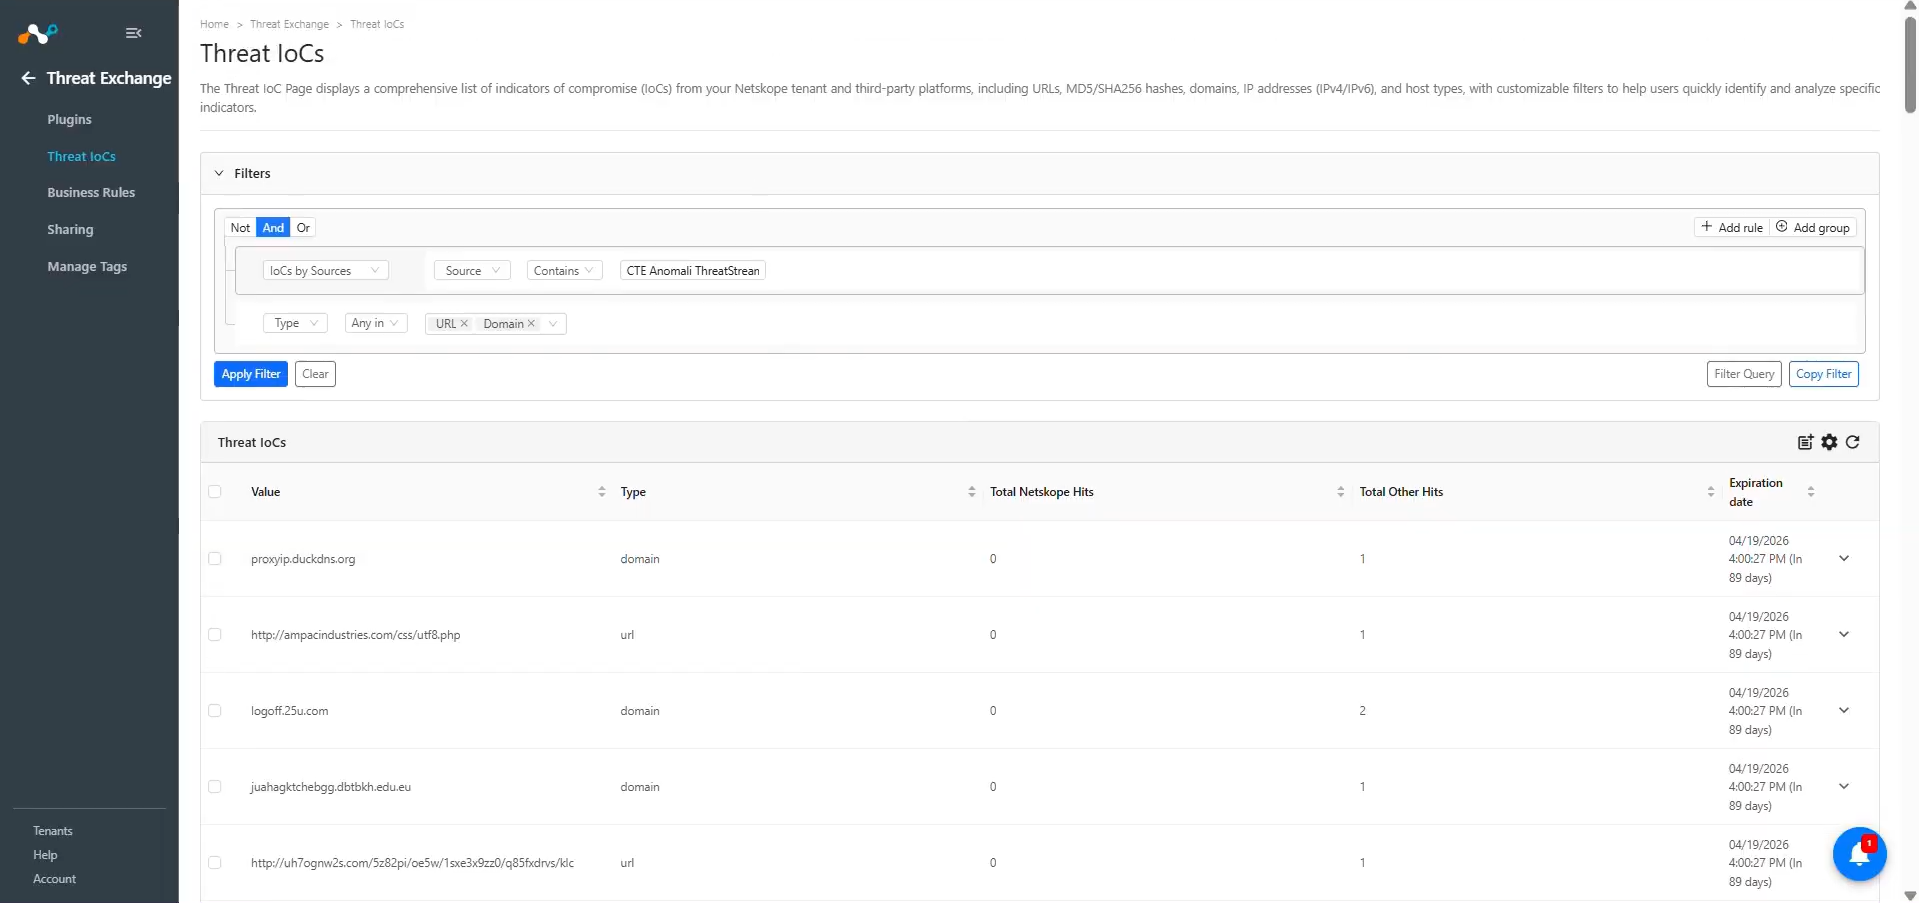The height and width of the screenshot is (903, 1919).
Task: Open Threat IoCs in sidebar
Action: pos(81,156)
